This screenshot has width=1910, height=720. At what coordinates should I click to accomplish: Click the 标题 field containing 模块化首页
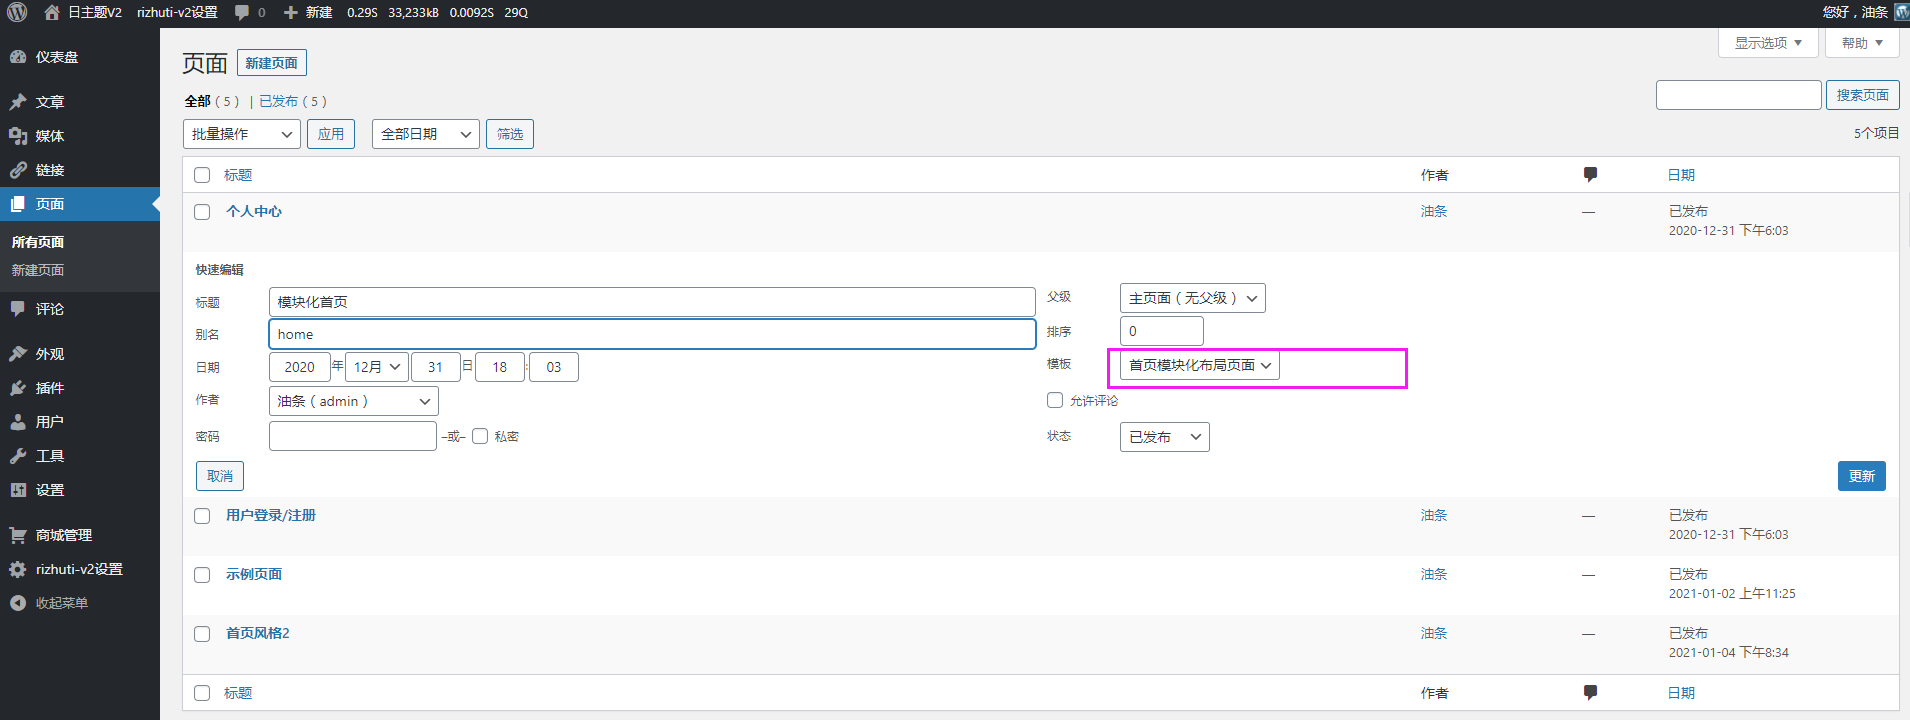tap(652, 302)
